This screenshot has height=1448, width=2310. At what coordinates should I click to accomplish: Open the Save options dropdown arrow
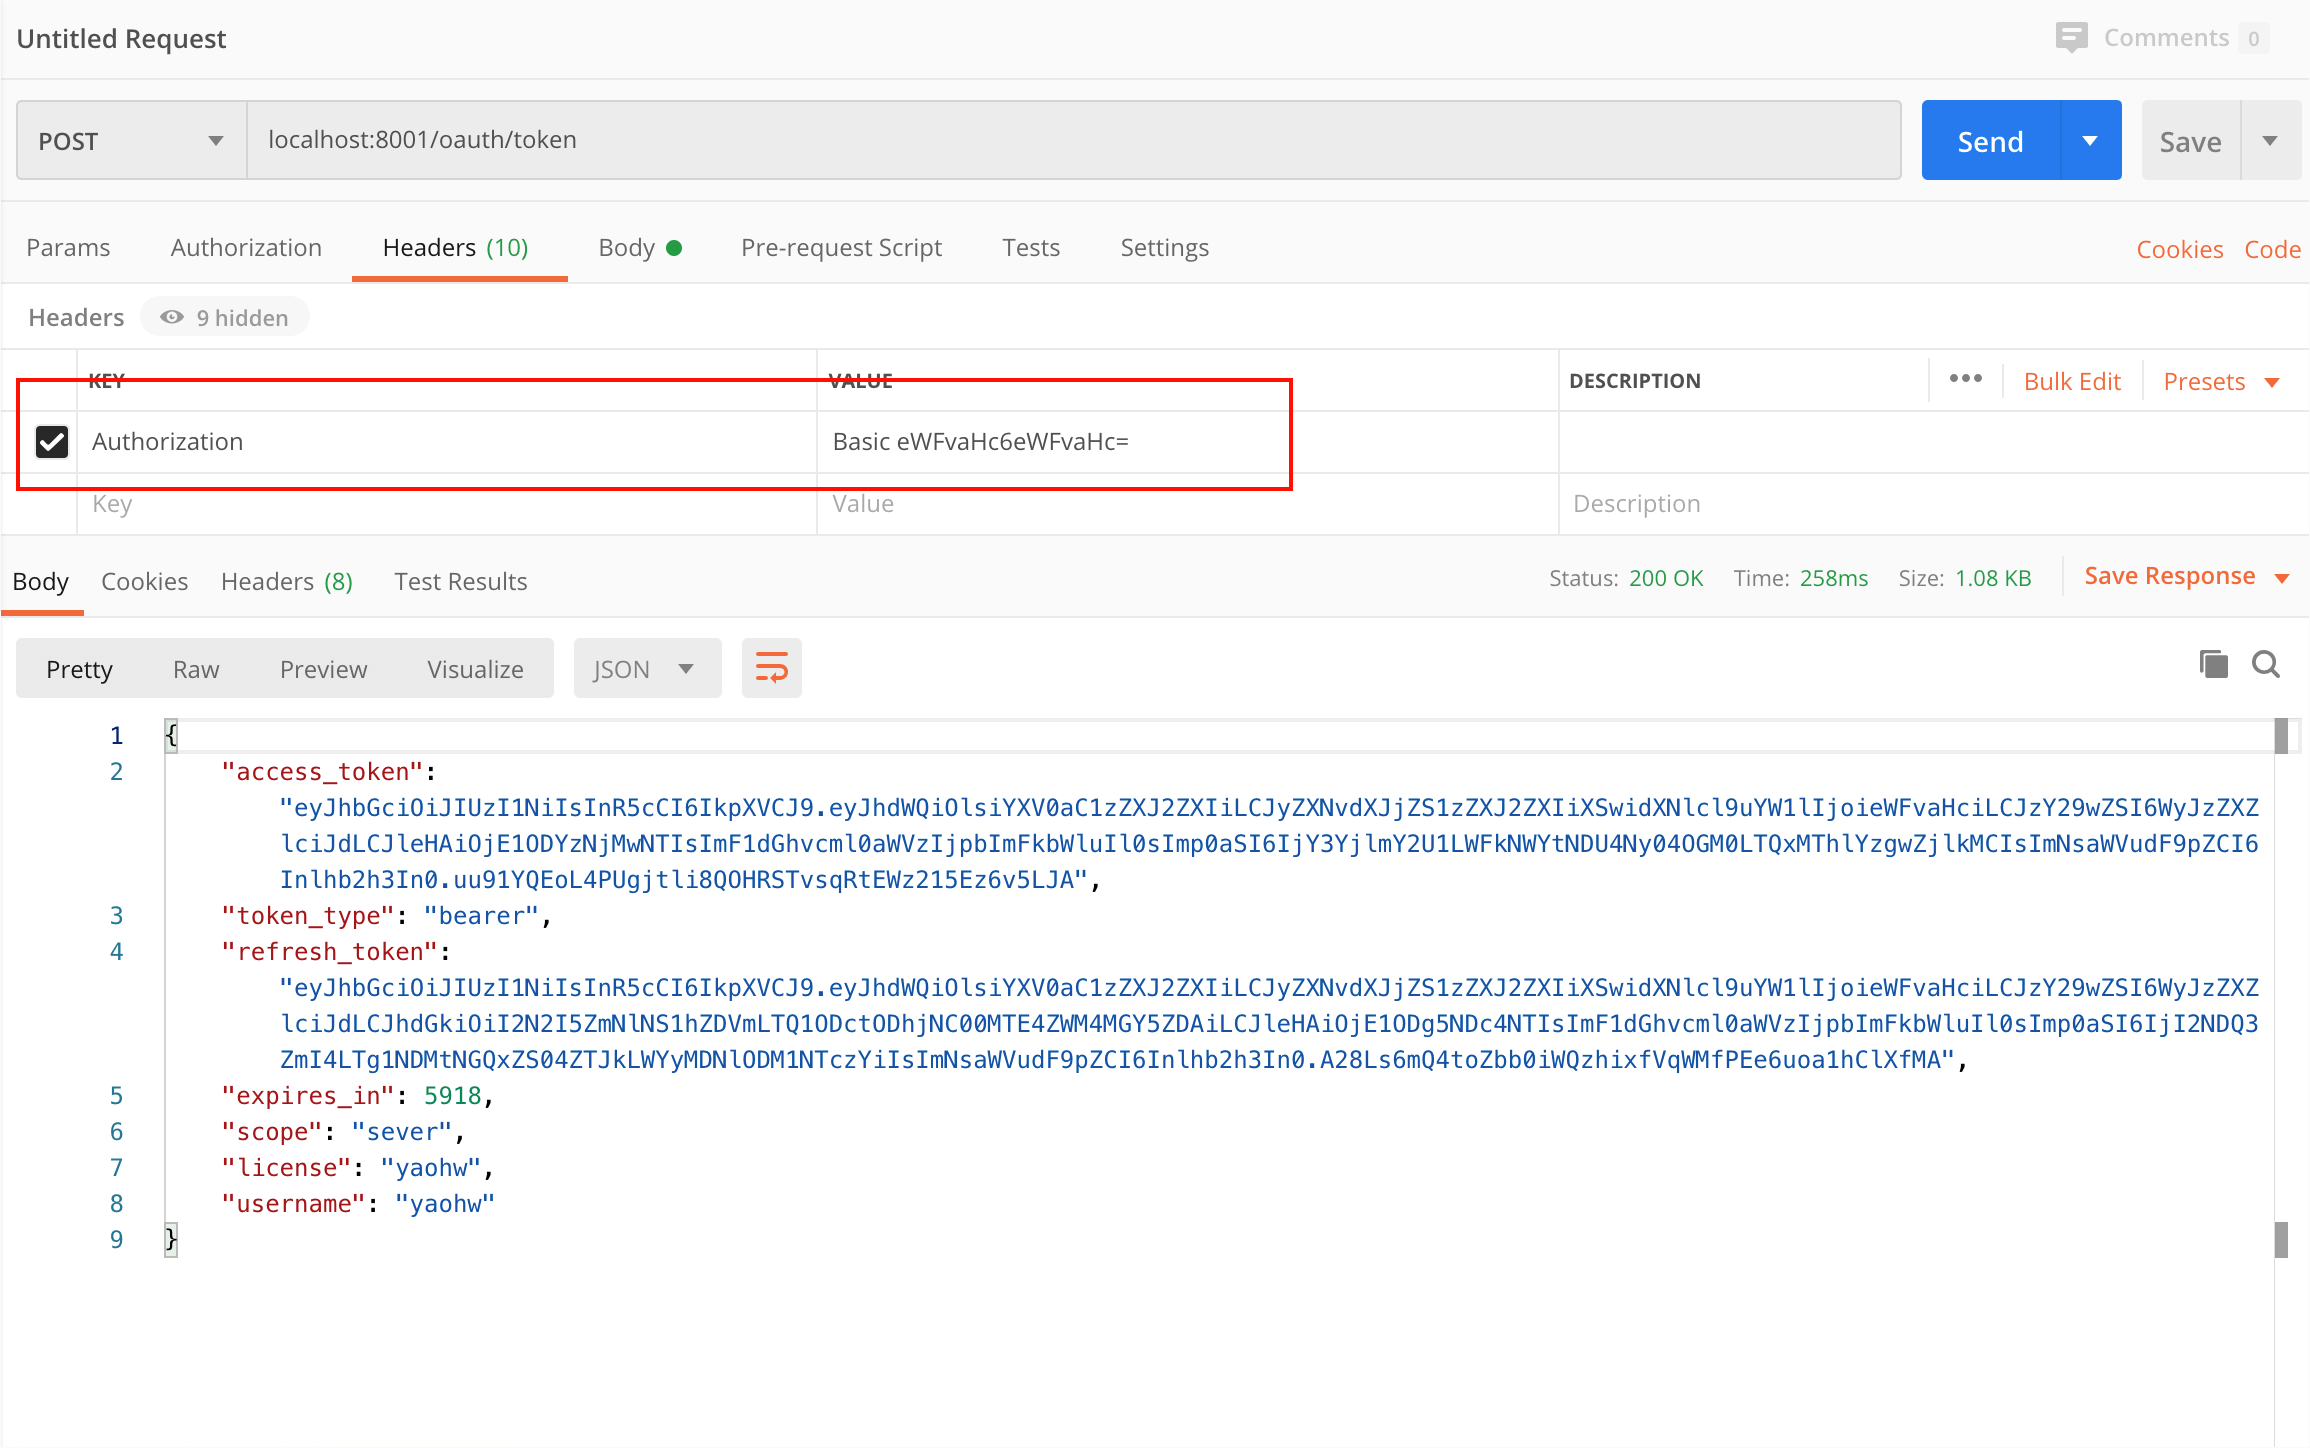coord(2270,141)
